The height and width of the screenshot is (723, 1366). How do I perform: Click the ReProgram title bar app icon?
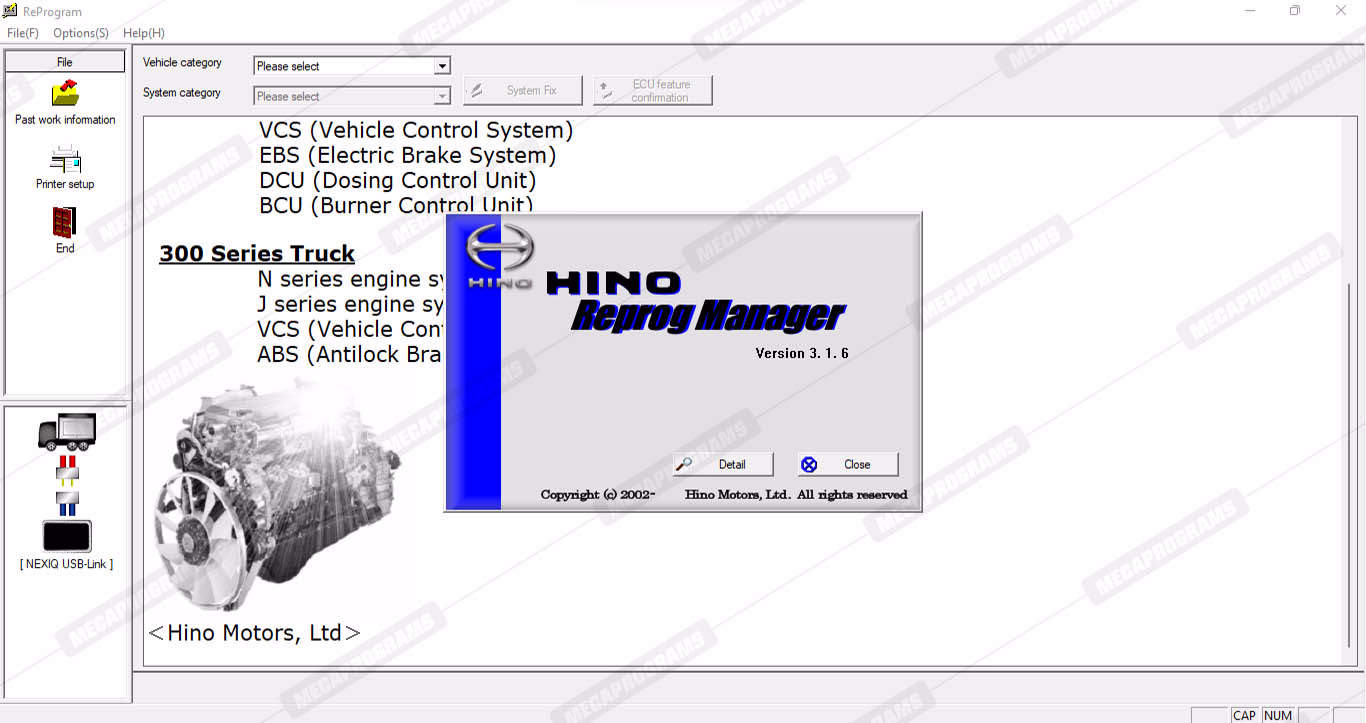pyautogui.click(x=10, y=11)
